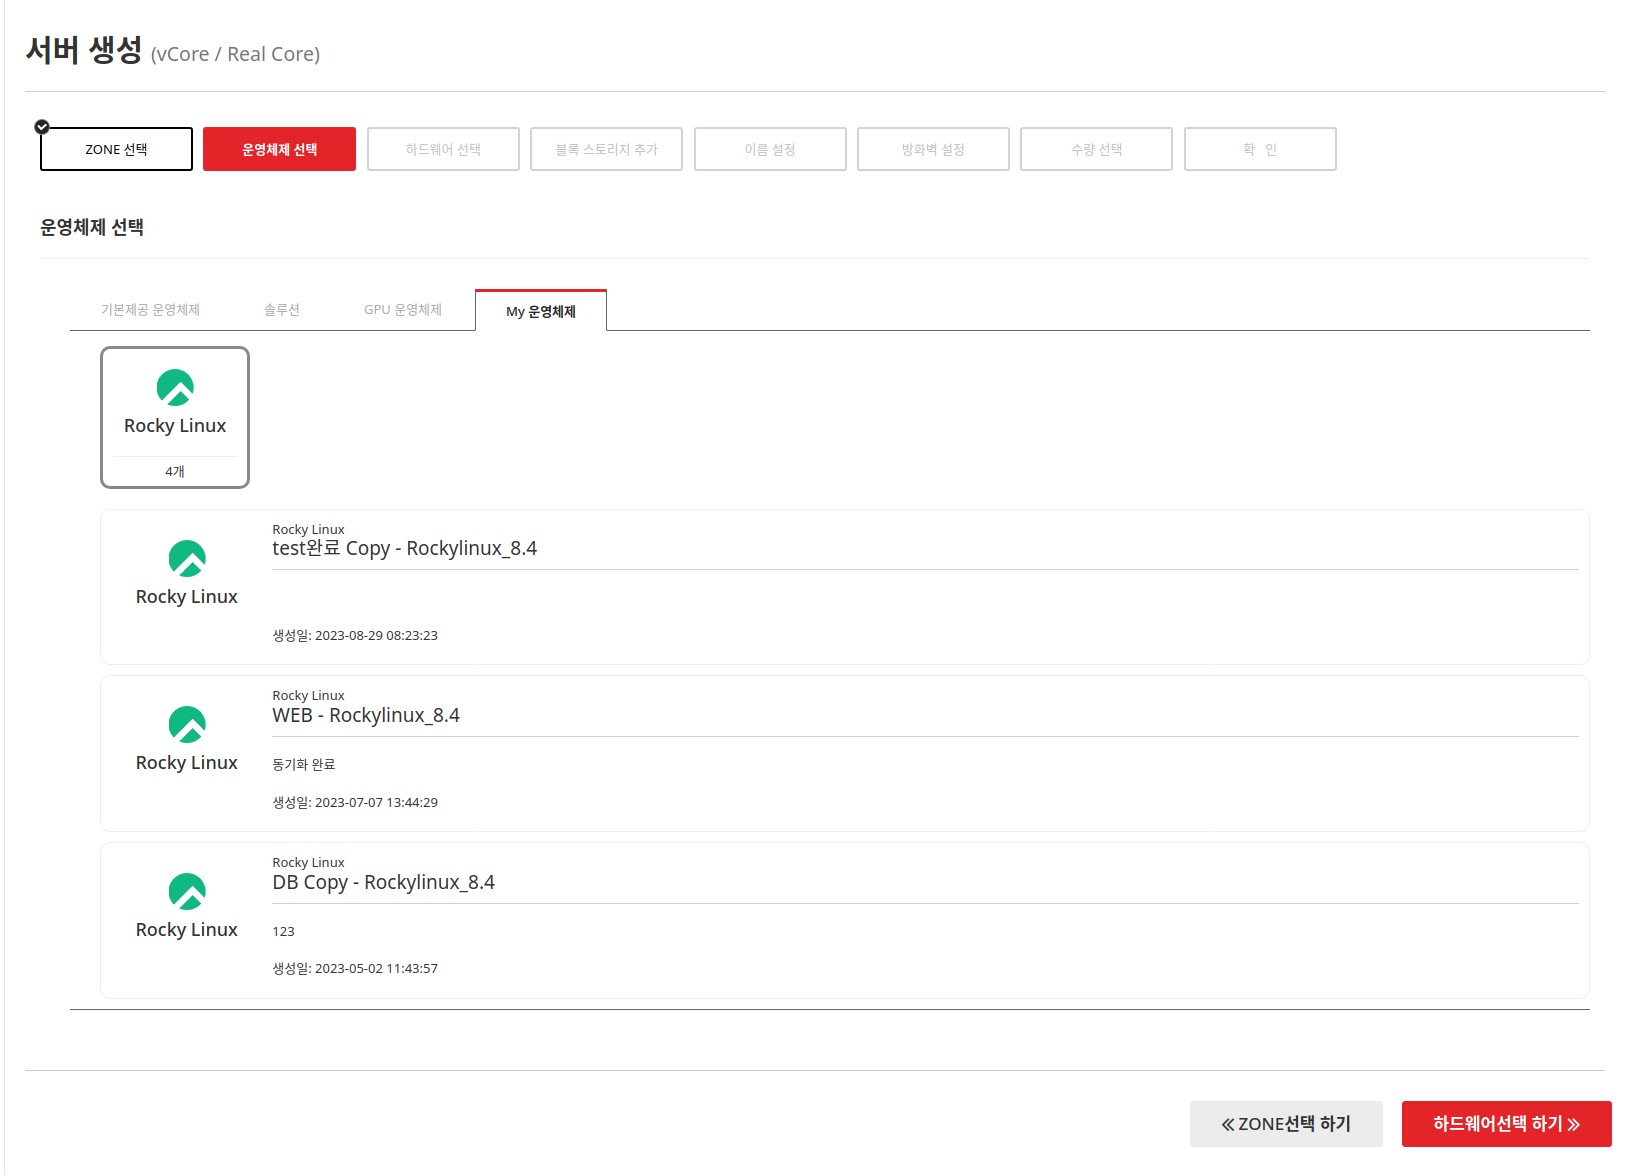Image resolution: width=1631 pixels, height=1175 pixels.
Task: Click the 방화벽 설정 step button
Action: click(x=932, y=149)
